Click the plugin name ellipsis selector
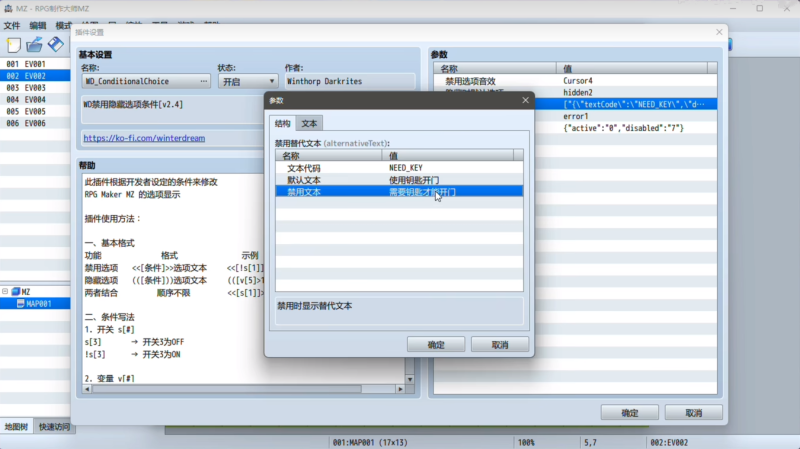 [x=204, y=81]
